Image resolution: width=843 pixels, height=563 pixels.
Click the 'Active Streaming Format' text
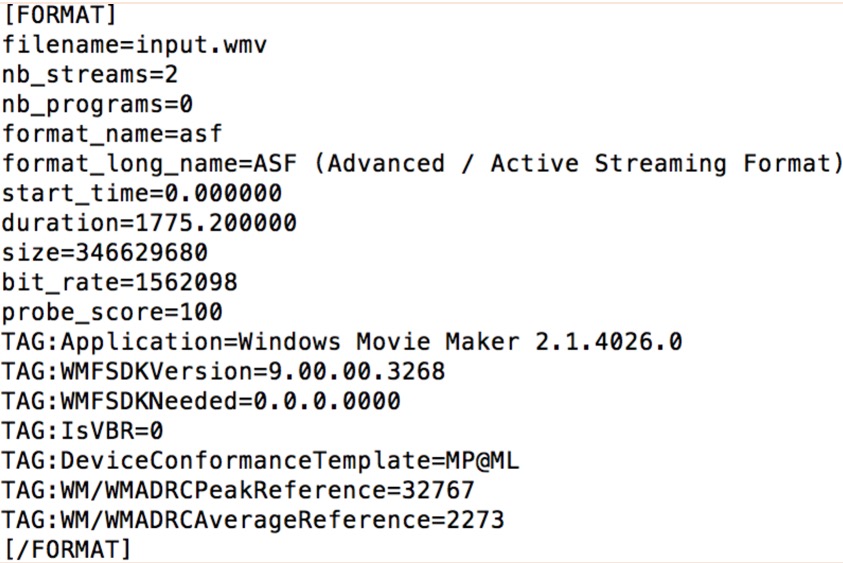pos(659,163)
